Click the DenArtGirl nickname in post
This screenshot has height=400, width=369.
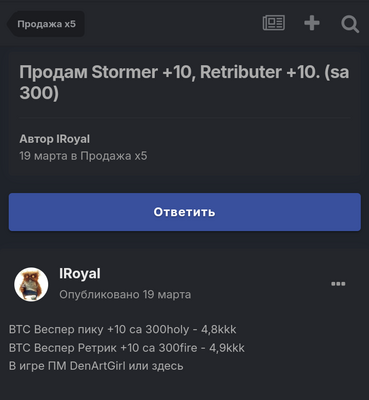click(98, 366)
